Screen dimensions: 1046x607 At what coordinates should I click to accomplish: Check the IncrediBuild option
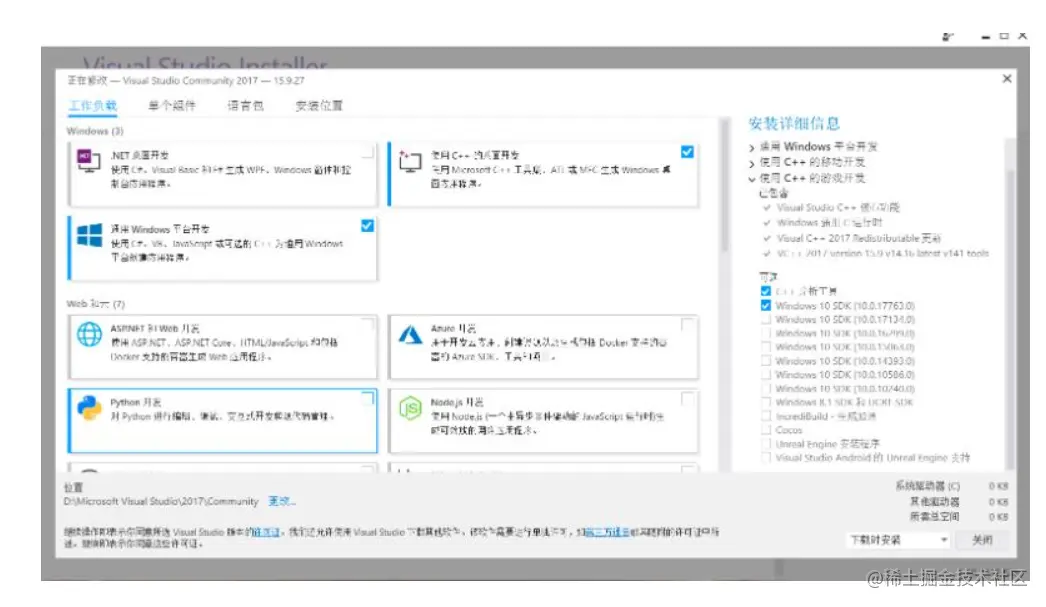[x=766, y=416]
